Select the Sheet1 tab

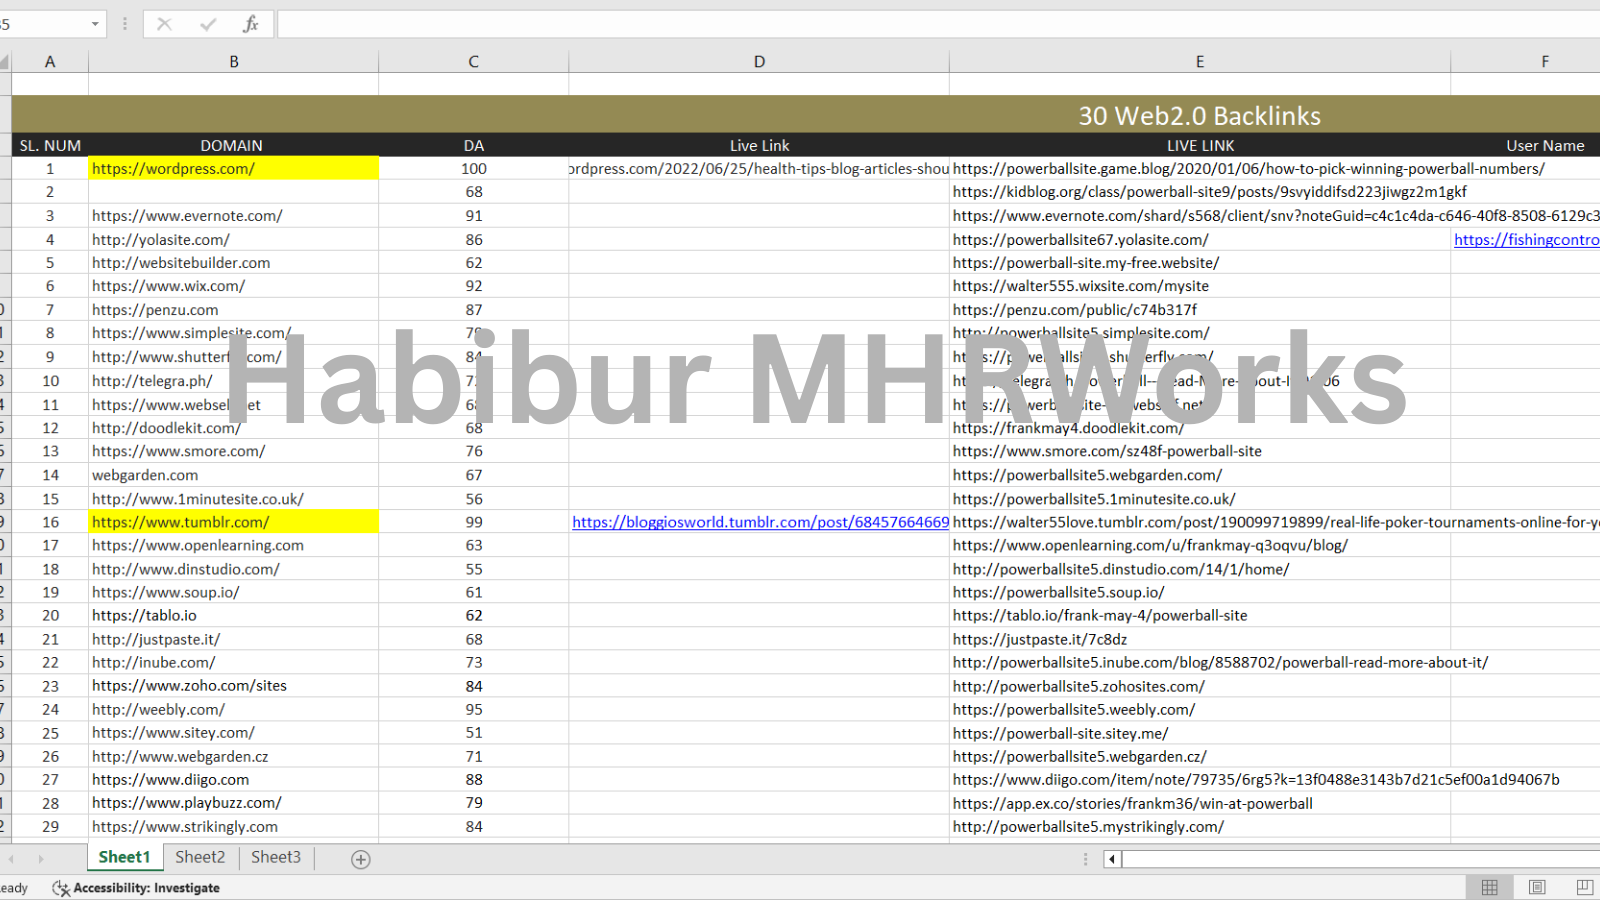[124, 857]
